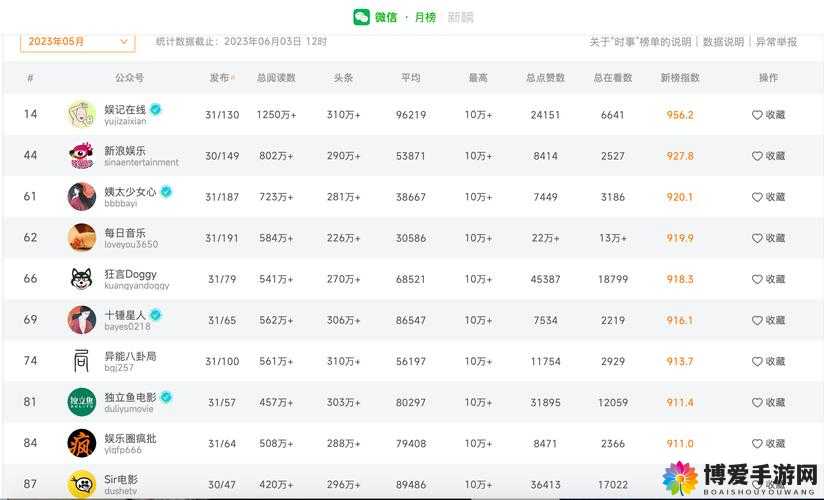Open the 异常举报 link
The image size is (824, 500).
click(776, 42)
